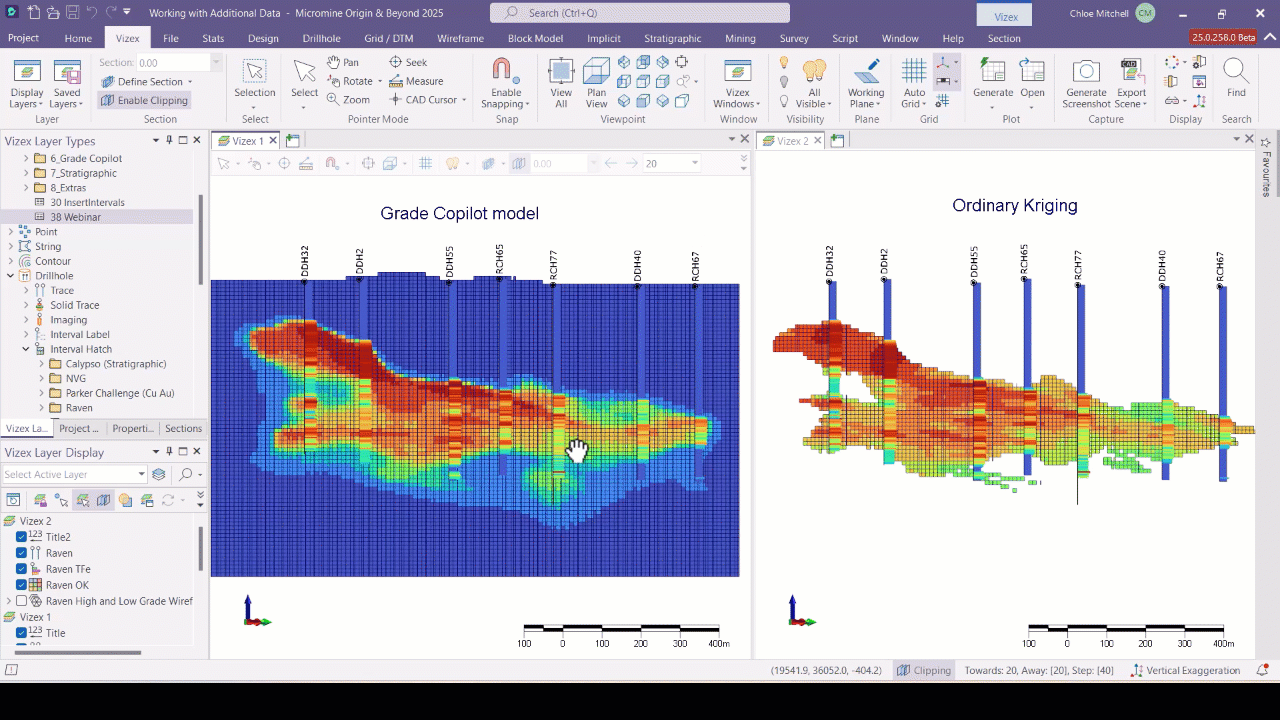Image resolution: width=1280 pixels, height=720 pixels.
Task: Select the Measure tool
Action: coord(416,81)
